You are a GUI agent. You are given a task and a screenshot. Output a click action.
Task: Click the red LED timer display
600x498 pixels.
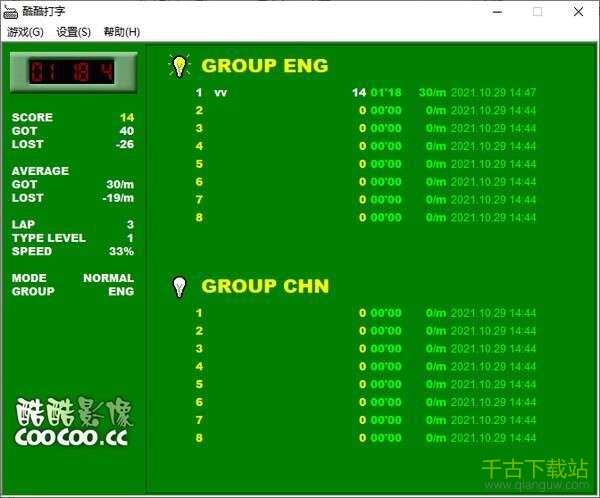pos(72,72)
